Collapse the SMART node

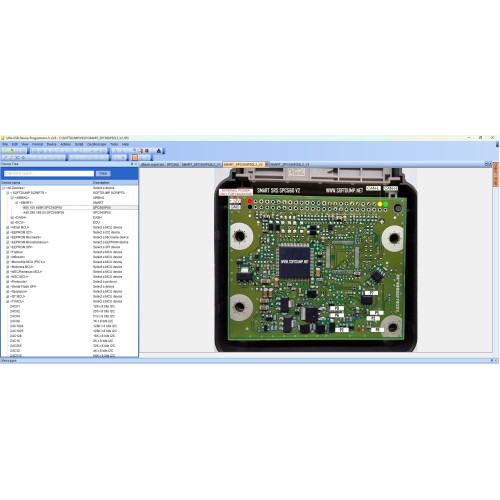(16, 203)
